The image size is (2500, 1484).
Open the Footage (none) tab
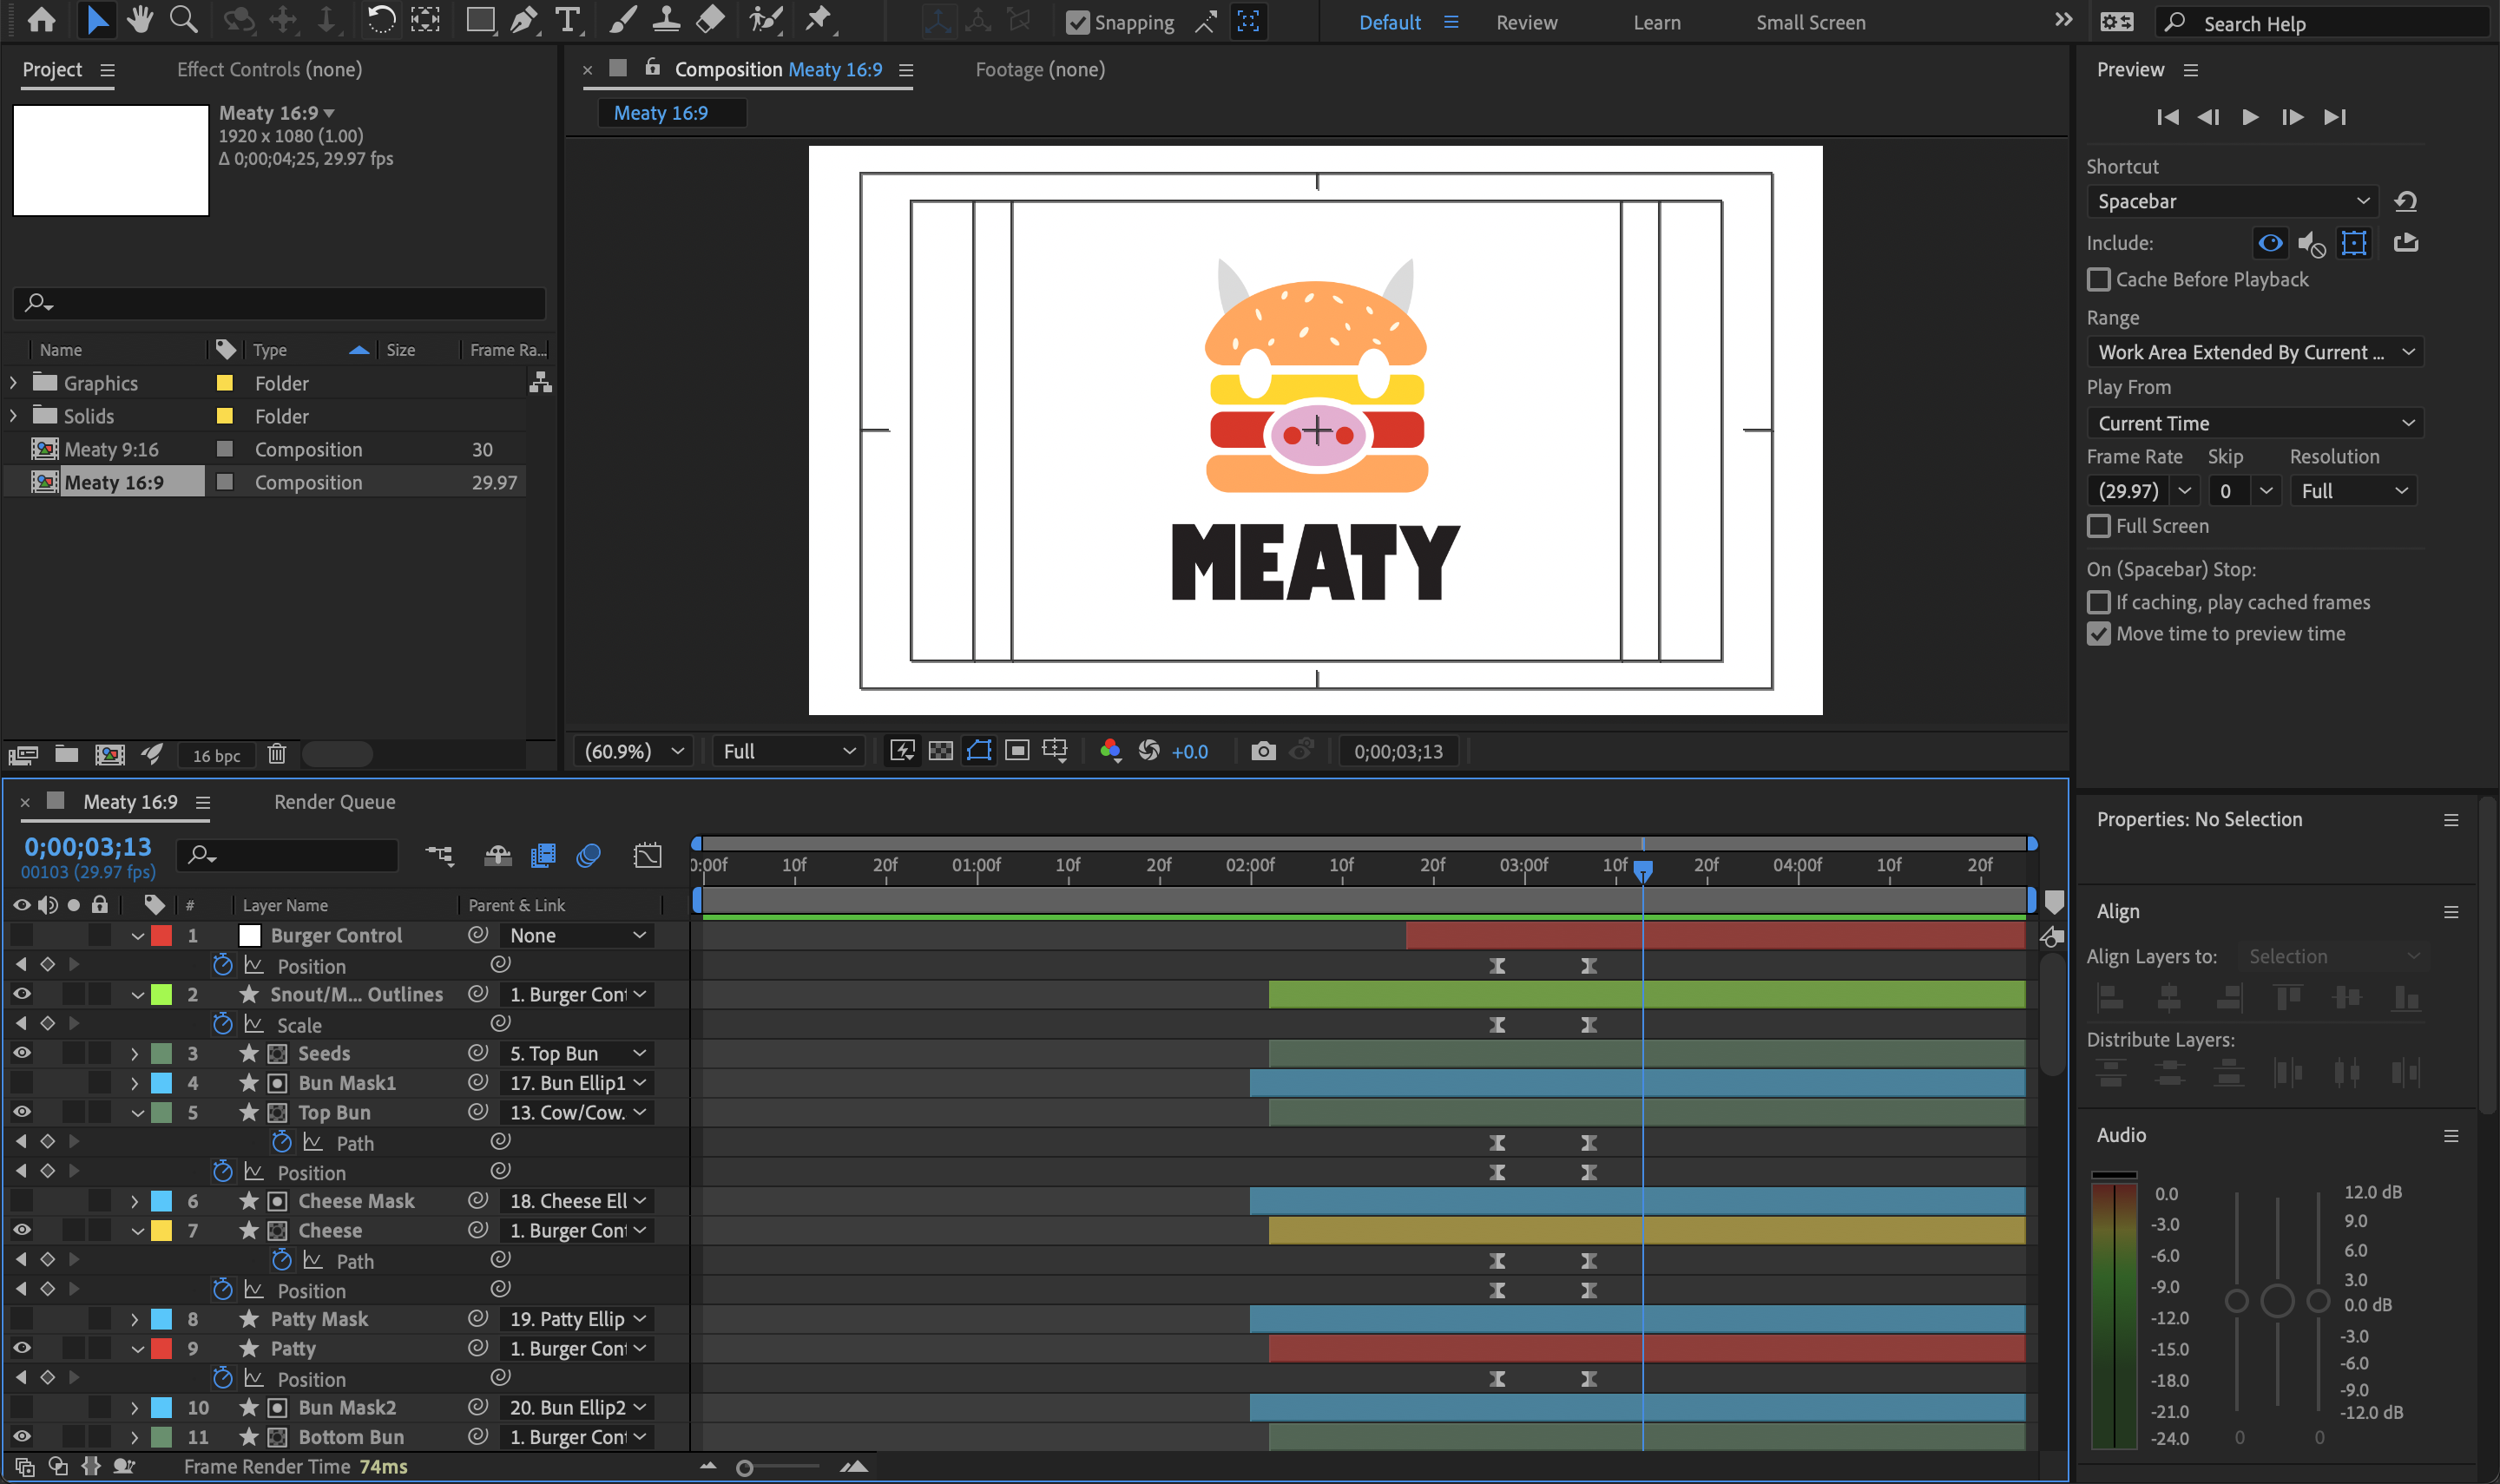[x=1040, y=69]
